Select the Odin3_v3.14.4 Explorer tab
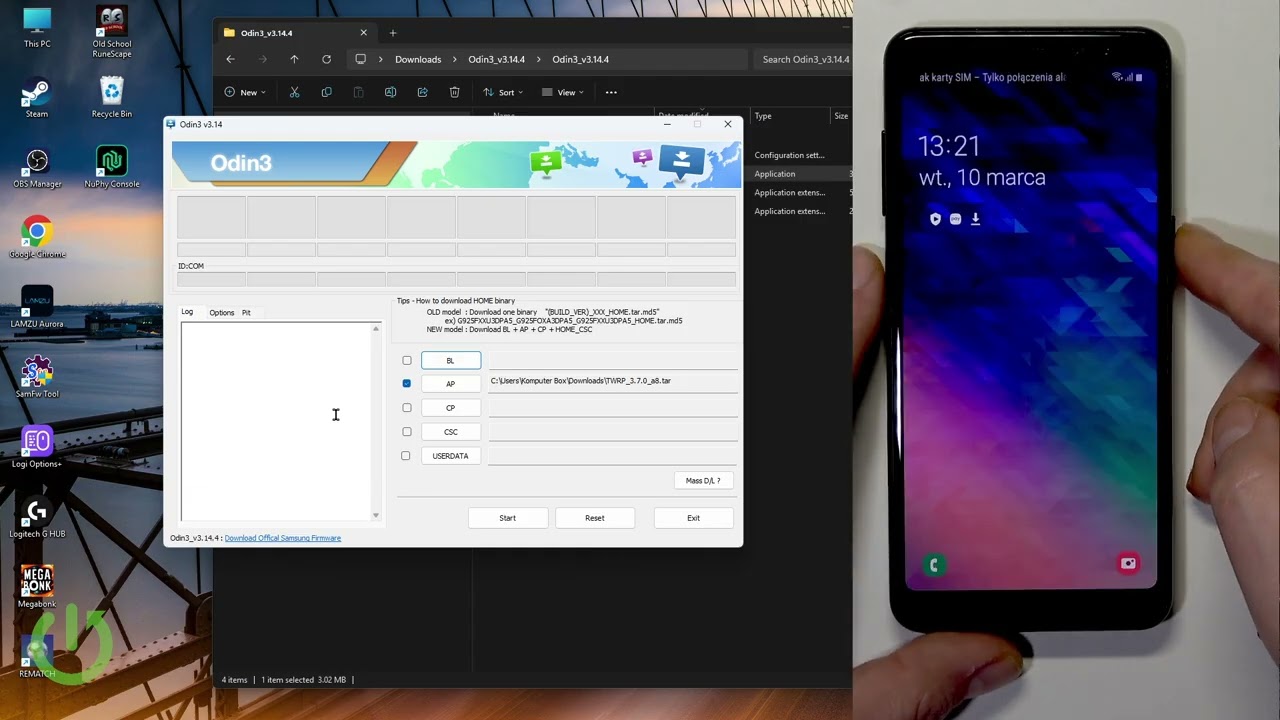Viewport: 1280px width, 720px height. [x=295, y=33]
